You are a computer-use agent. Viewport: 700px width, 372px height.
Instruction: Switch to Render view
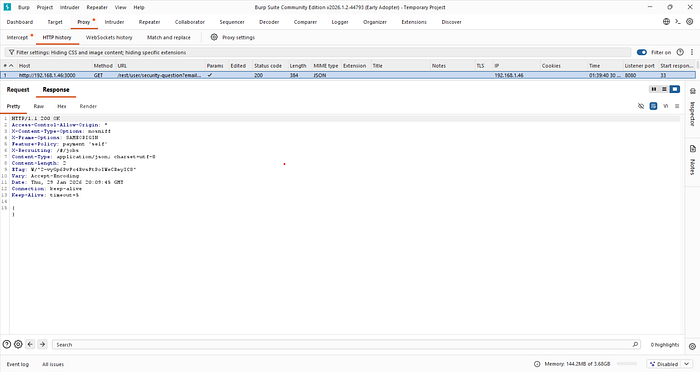[88, 106]
